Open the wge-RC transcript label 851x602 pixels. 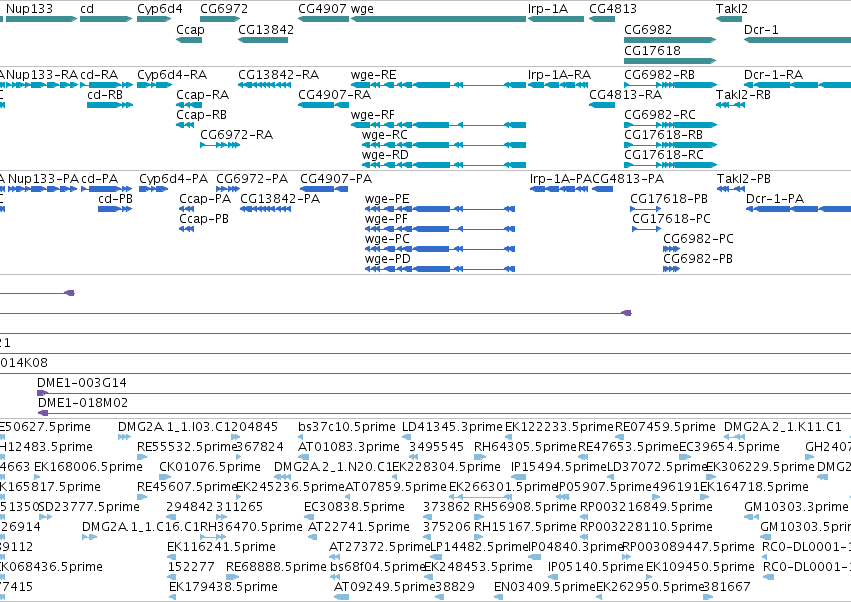[x=384, y=135]
